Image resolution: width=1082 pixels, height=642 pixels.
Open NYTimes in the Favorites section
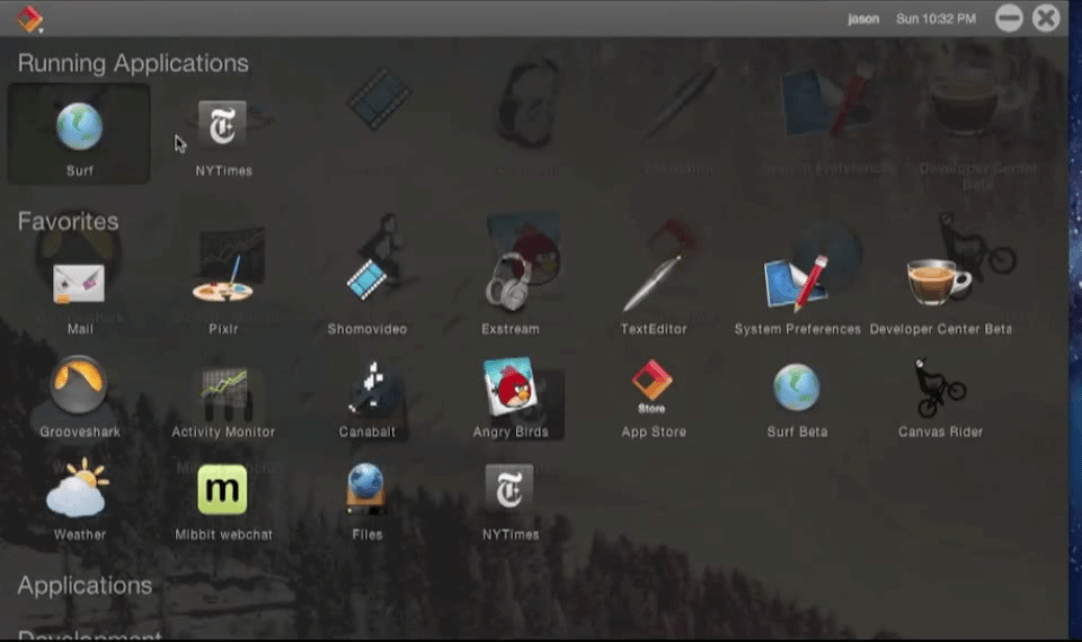click(x=511, y=502)
